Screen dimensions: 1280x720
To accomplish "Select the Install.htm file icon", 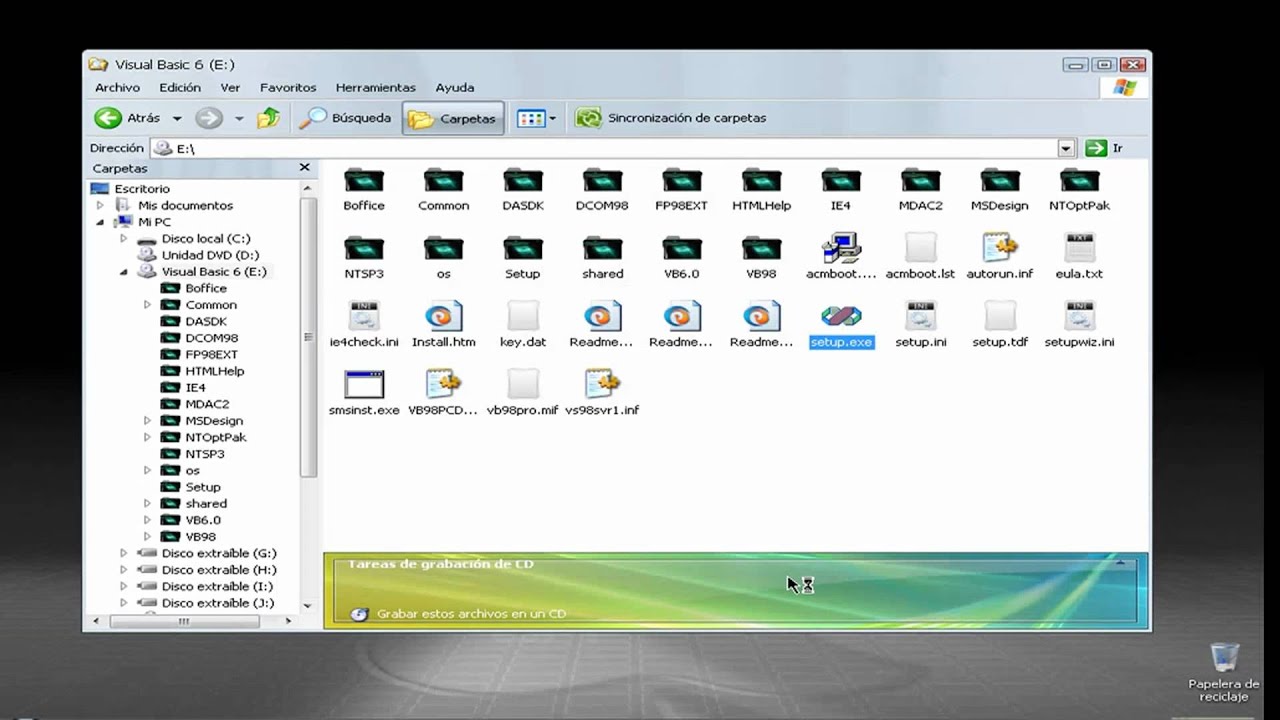I will pyautogui.click(x=443, y=316).
